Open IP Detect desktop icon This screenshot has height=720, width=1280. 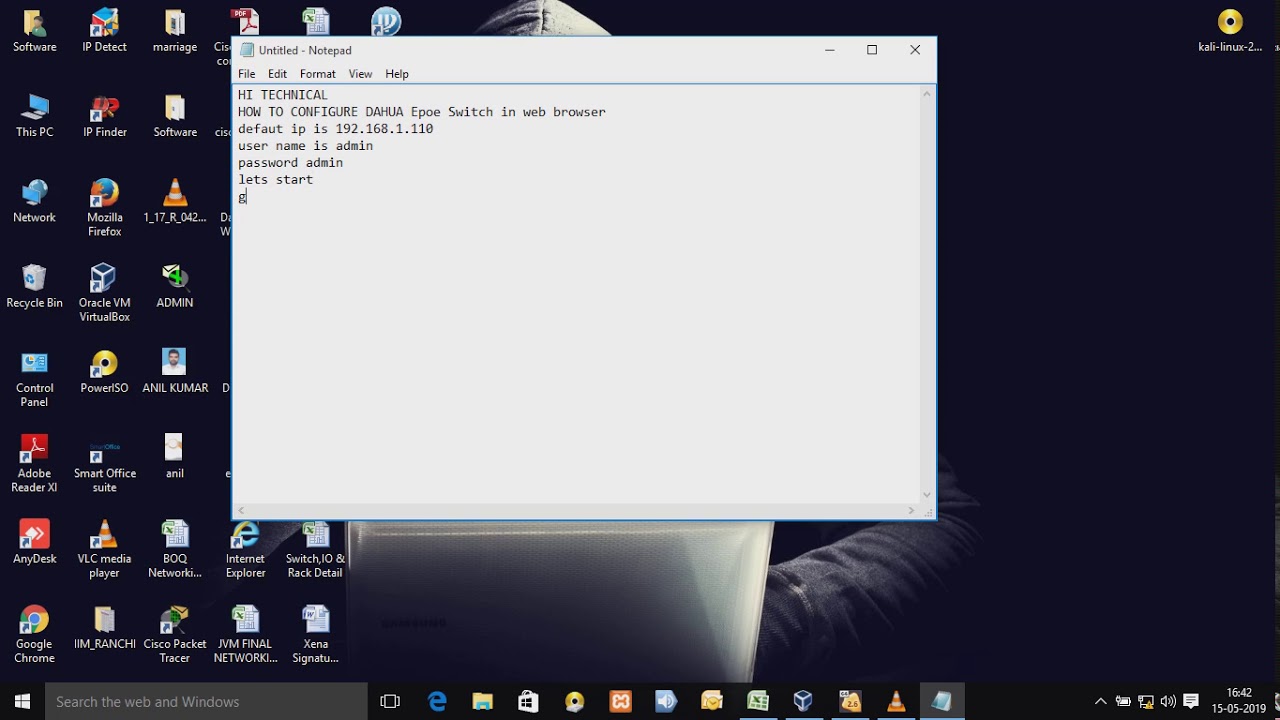coord(105,31)
